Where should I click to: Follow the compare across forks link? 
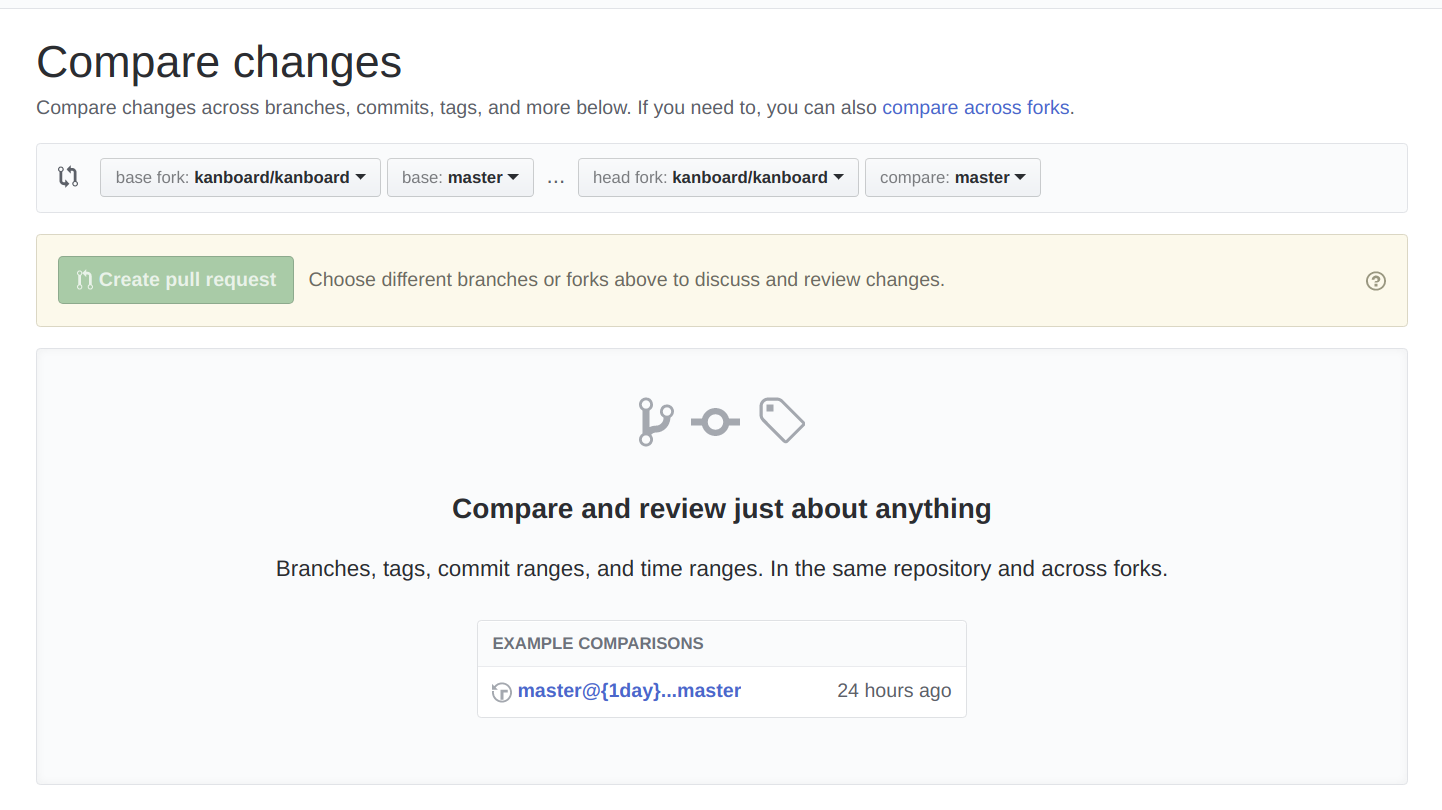coord(976,107)
